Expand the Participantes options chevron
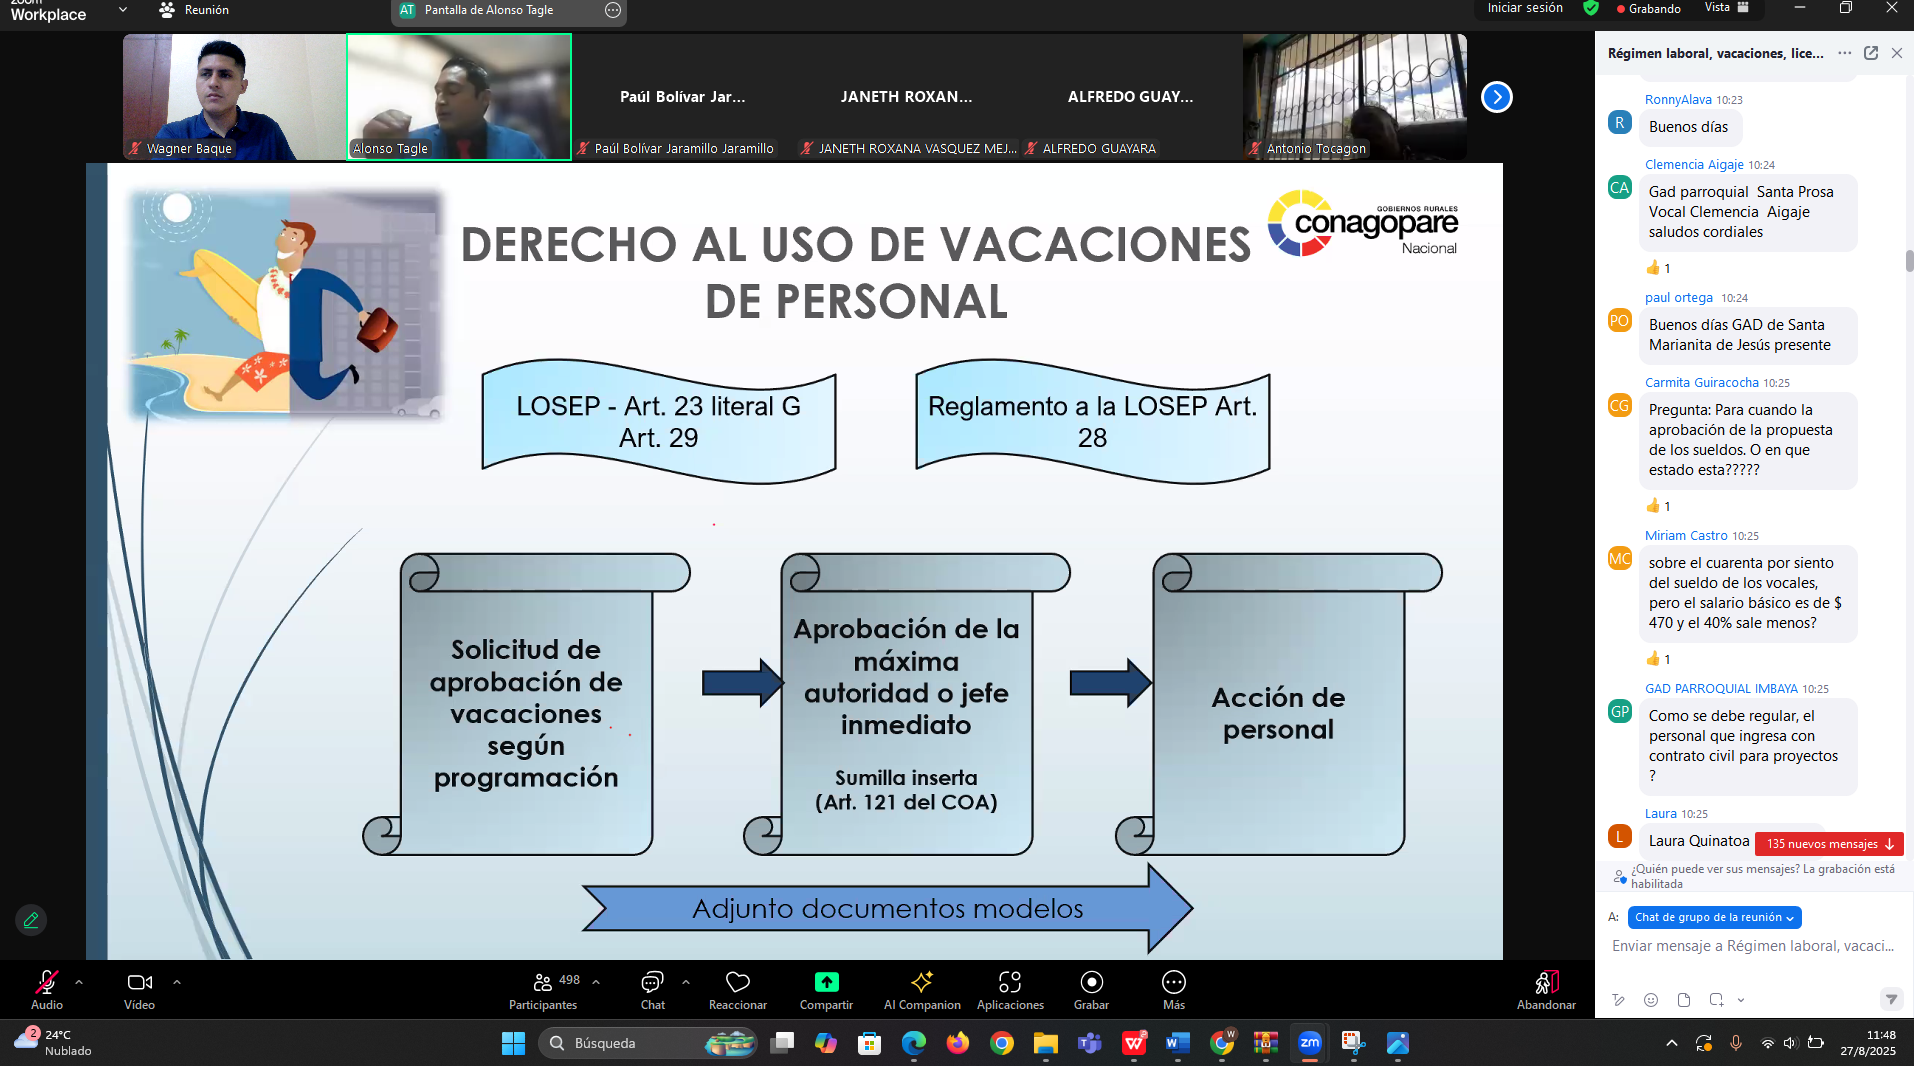Image resolution: width=1914 pixels, height=1066 pixels. pyautogui.click(x=596, y=982)
